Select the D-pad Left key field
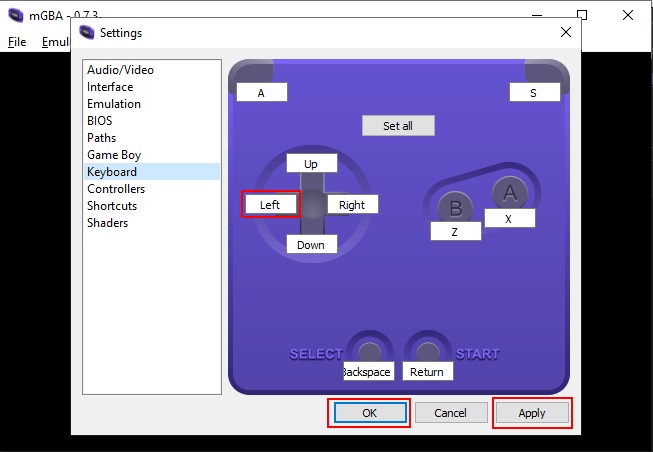This screenshot has width=653, height=452. [x=271, y=204]
